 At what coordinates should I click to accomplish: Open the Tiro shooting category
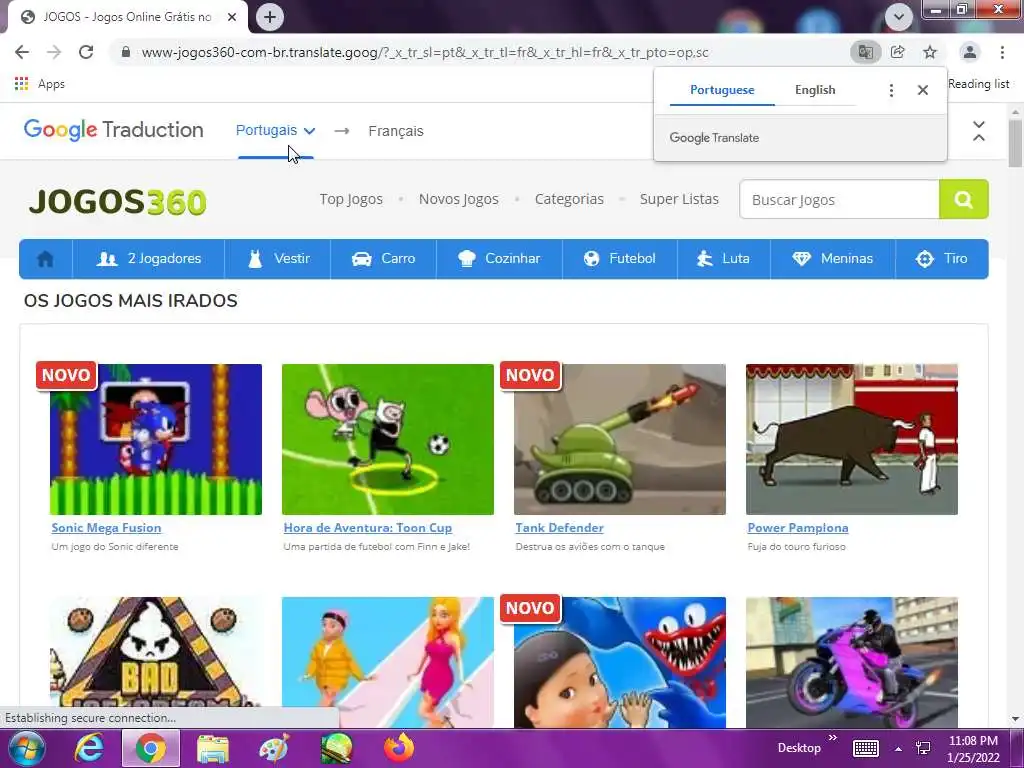pyautogui.click(x=942, y=259)
